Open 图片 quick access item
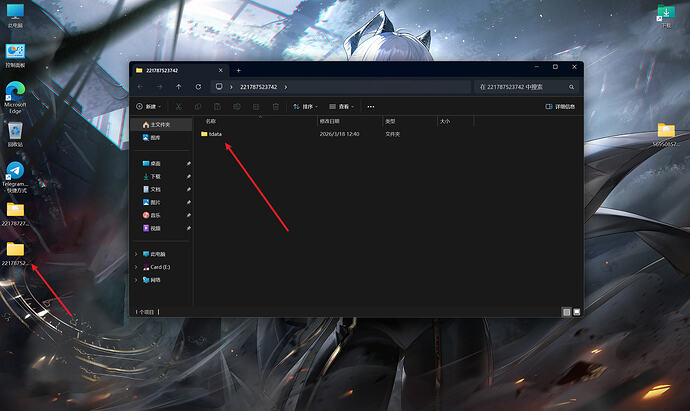This screenshot has width=690, height=411. coord(161,202)
